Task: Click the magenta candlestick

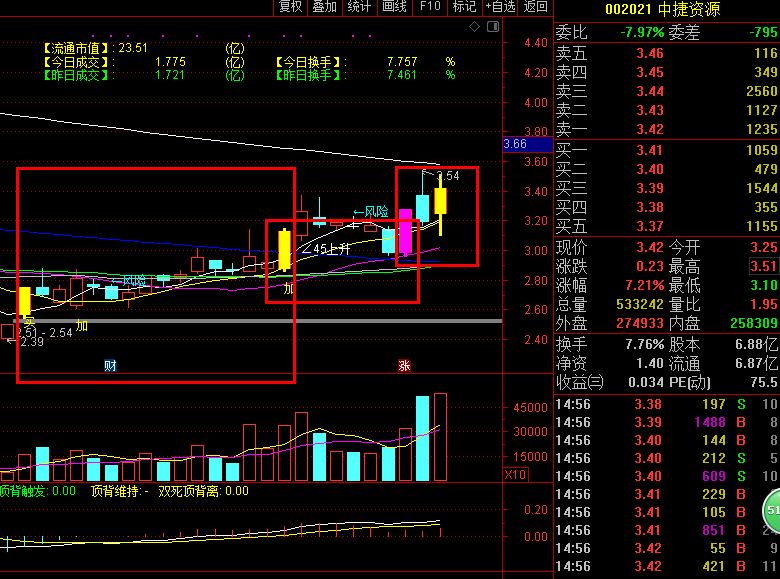Action: [405, 231]
